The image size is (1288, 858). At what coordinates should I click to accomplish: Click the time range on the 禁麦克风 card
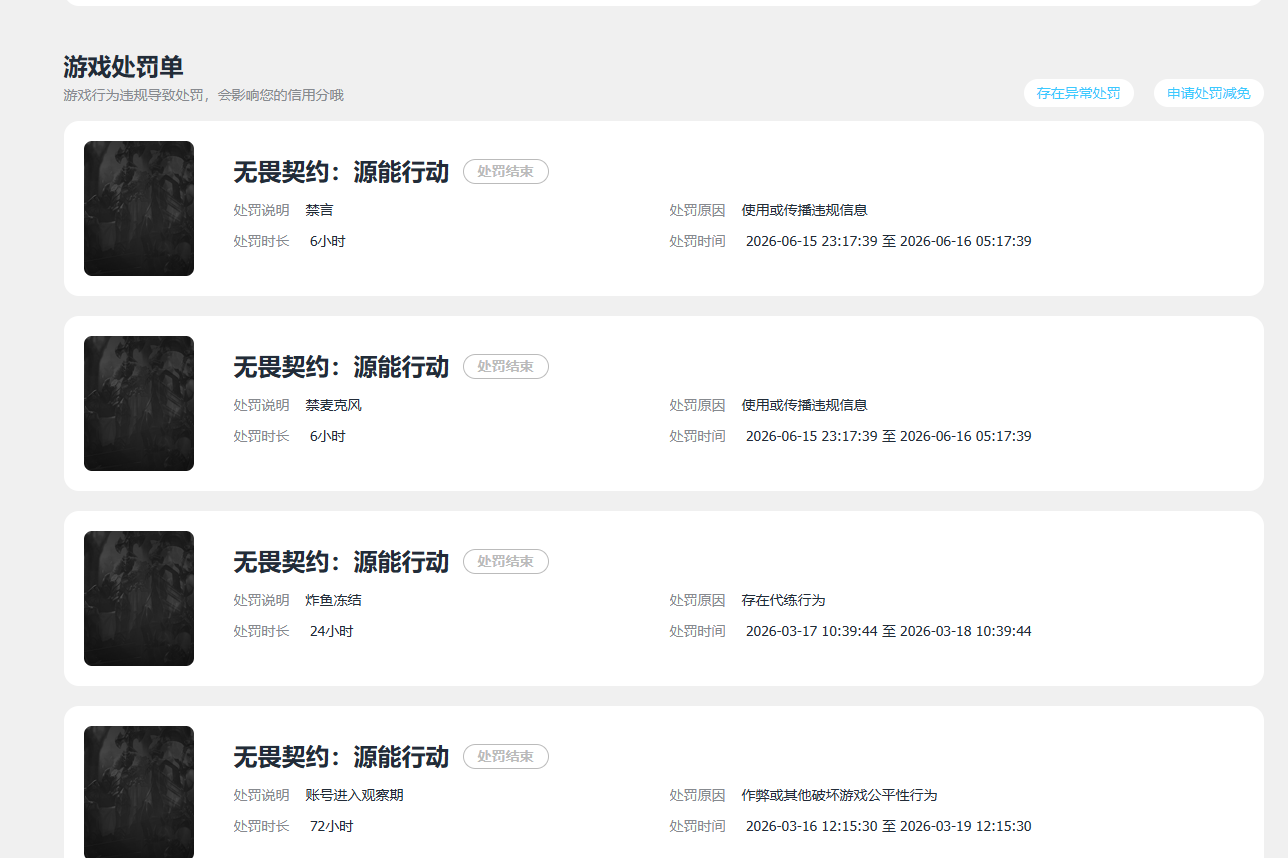888,436
